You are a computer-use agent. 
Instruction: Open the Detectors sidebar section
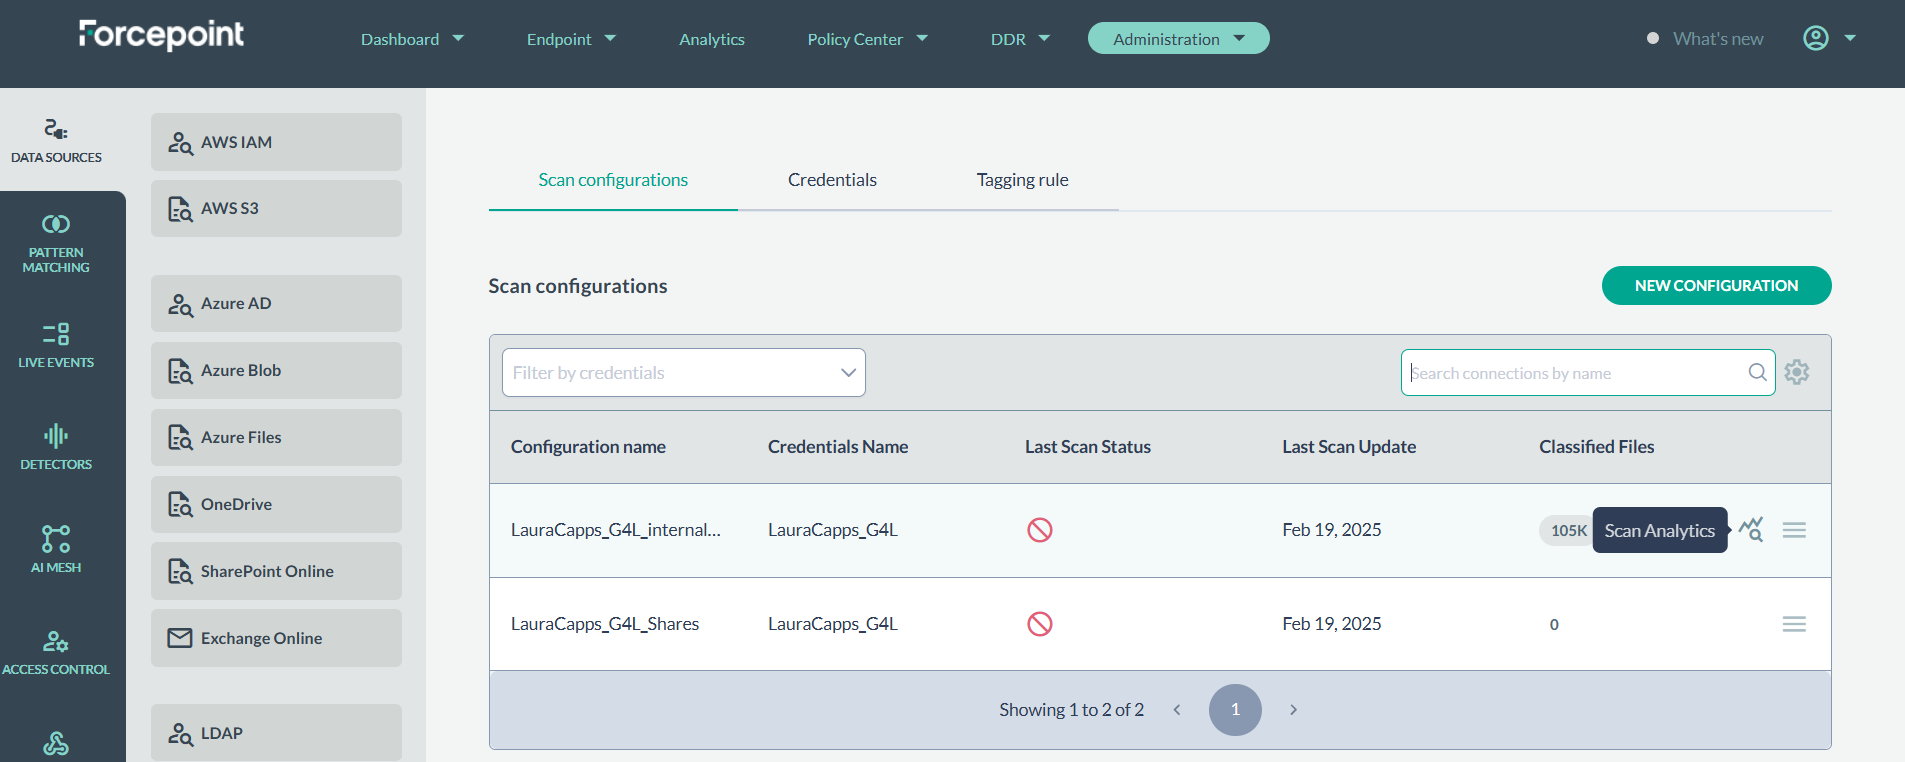click(56, 447)
